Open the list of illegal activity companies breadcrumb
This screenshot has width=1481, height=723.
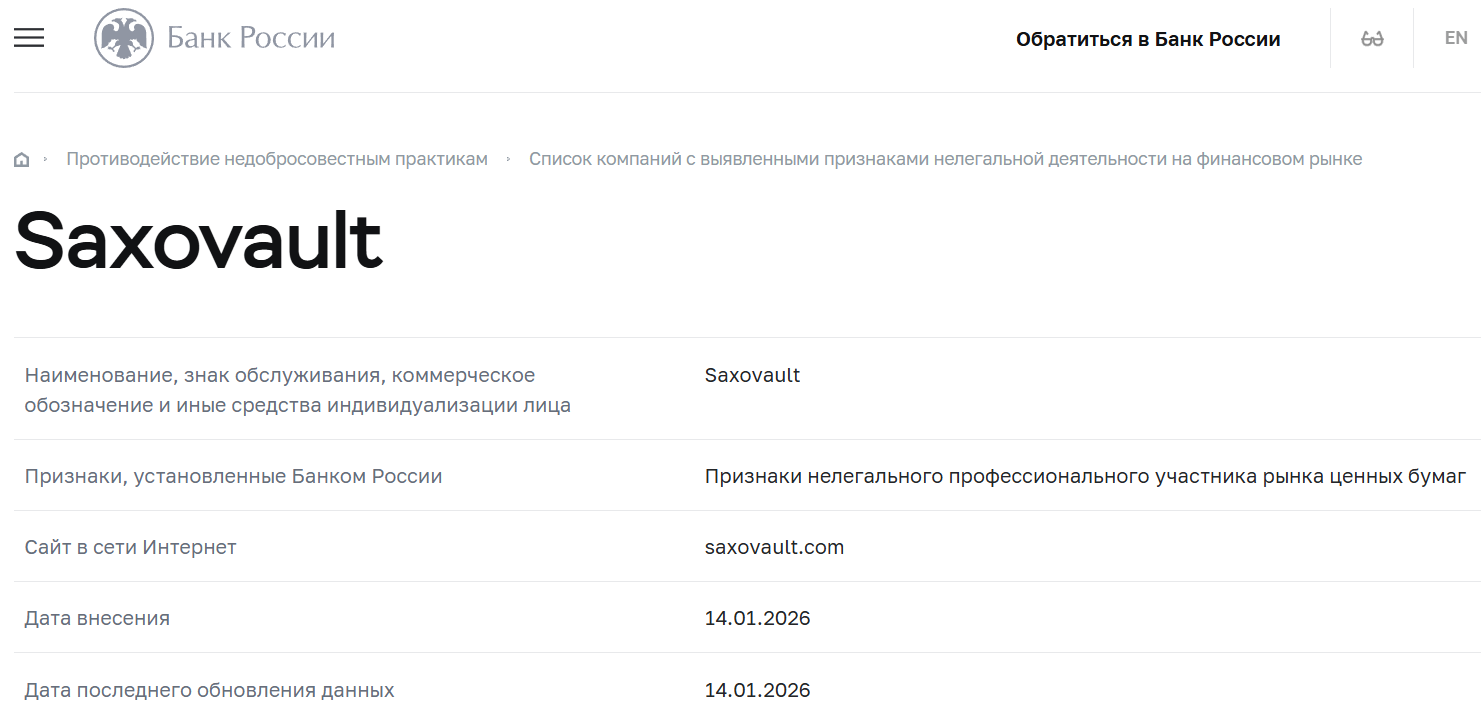coord(946,158)
